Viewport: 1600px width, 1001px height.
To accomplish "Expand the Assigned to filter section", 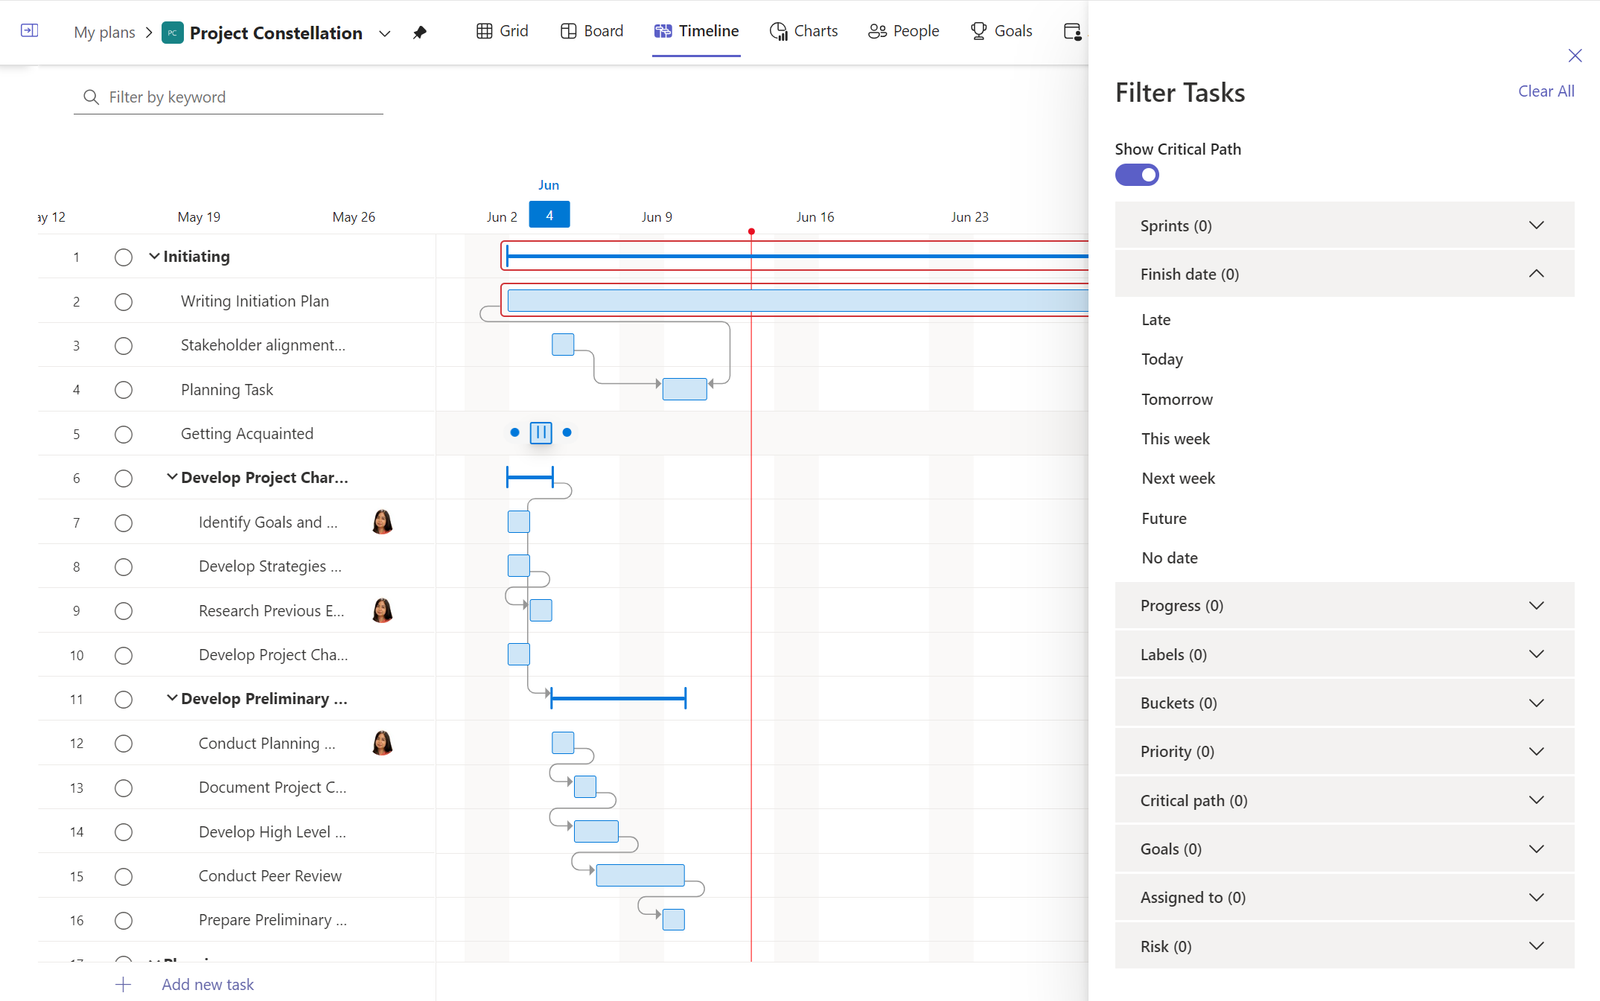I will click(x=1344, y=898).
